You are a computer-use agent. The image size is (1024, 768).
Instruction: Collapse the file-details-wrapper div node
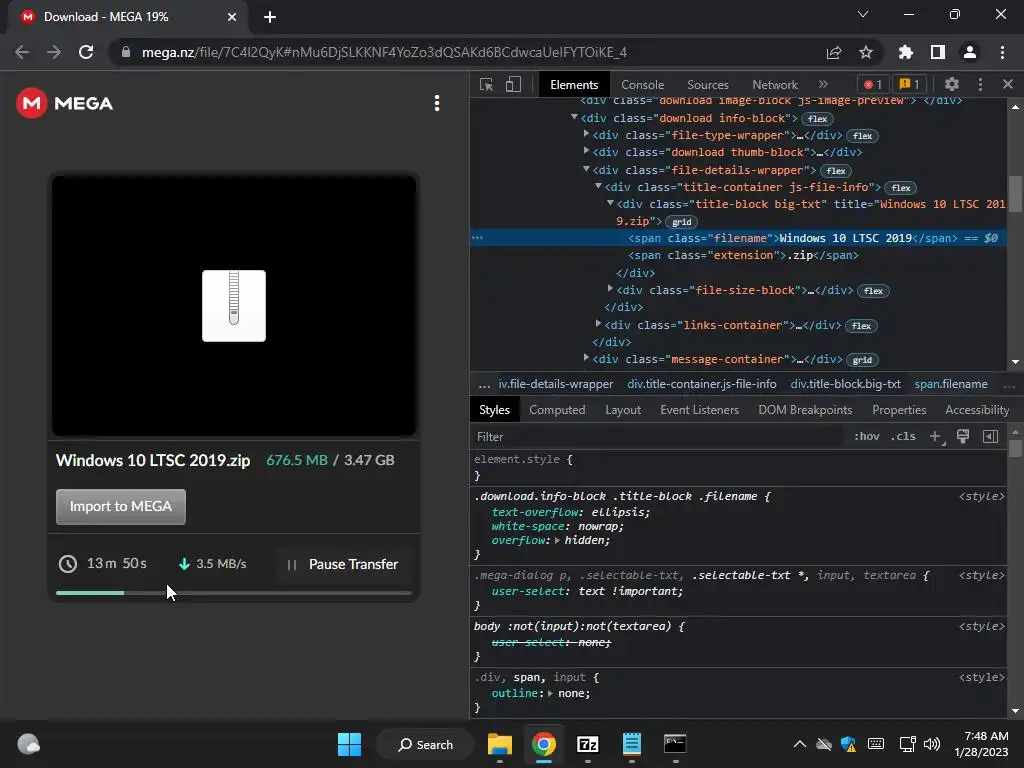coord(586,169)
